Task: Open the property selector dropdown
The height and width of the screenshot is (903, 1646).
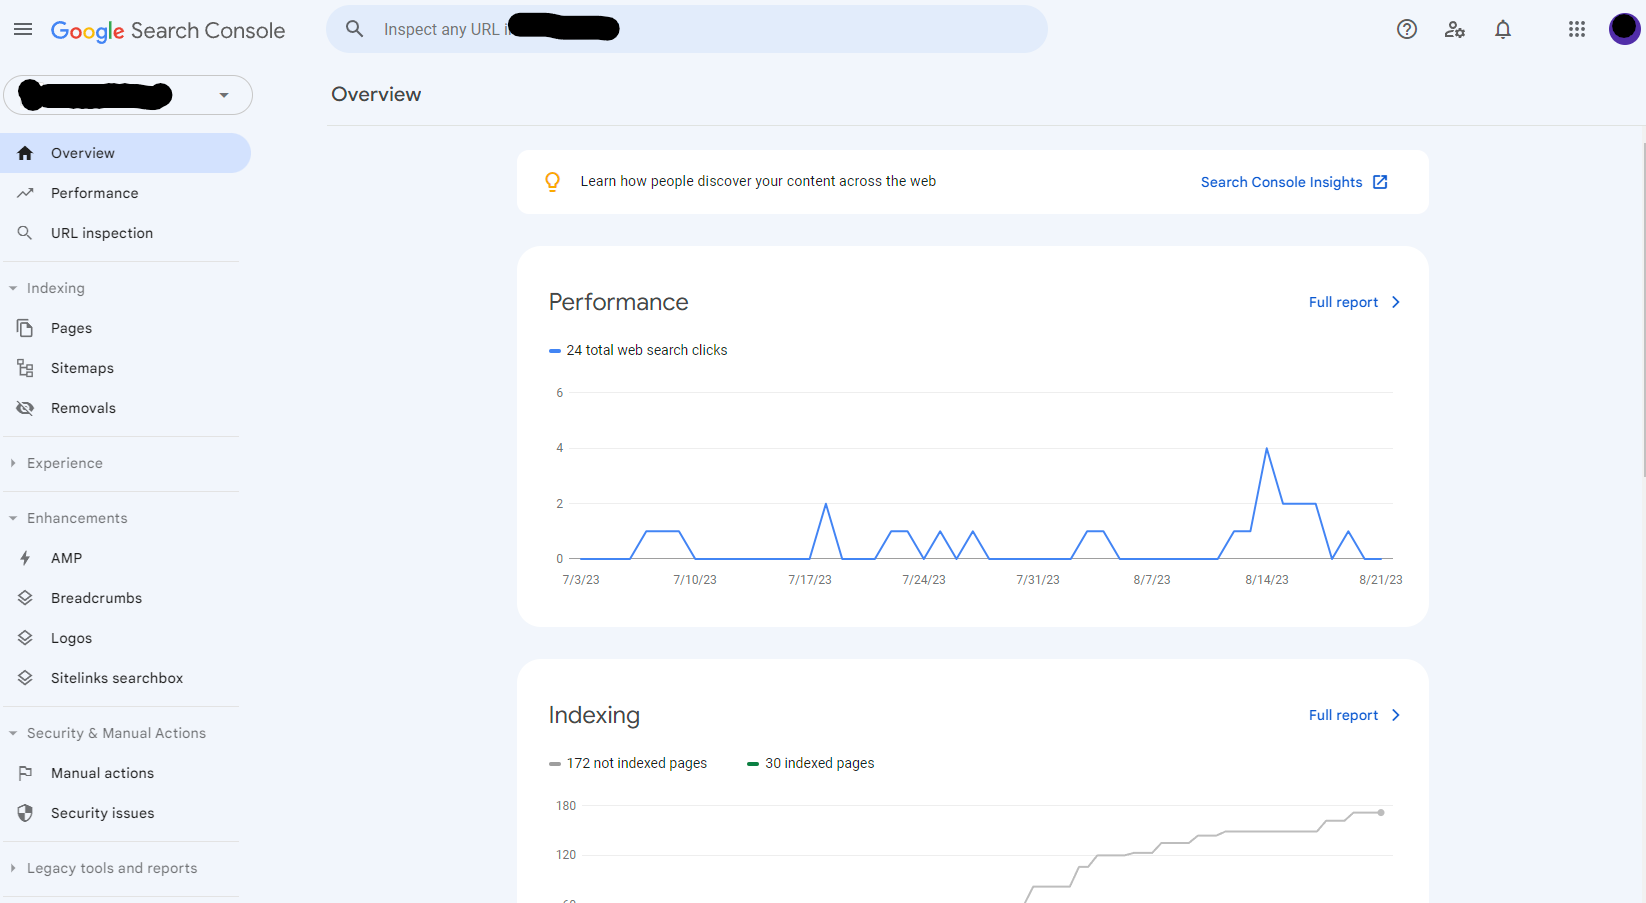Action: [128, 95]
